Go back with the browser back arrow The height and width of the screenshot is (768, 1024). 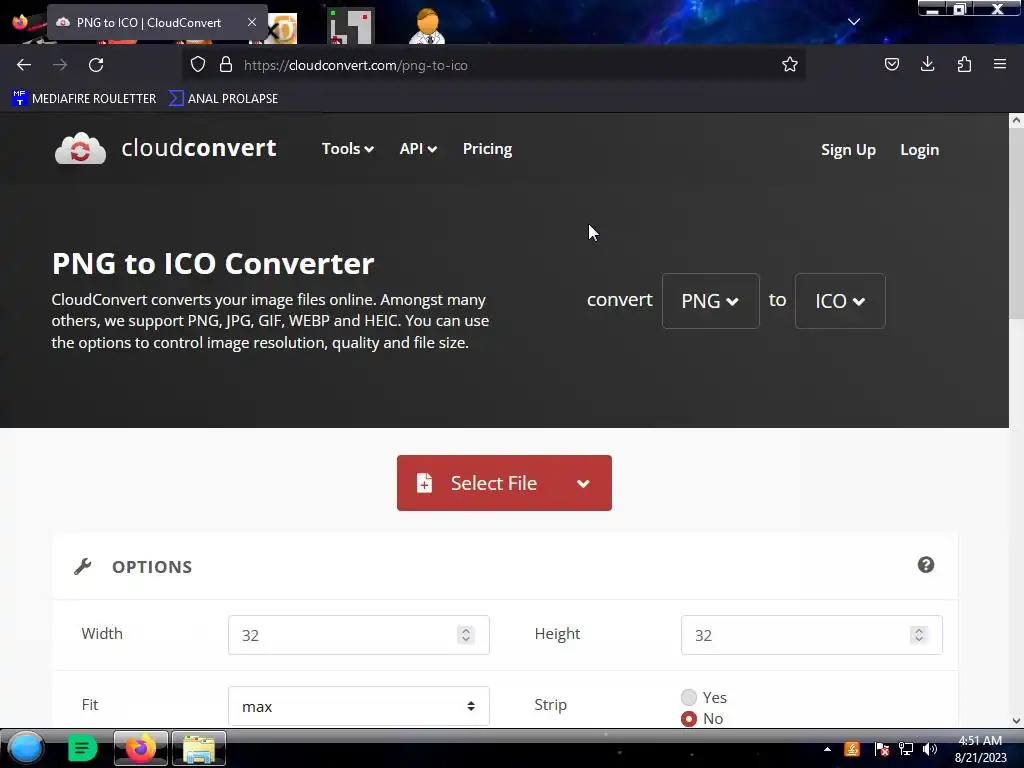click(x=24, y=65)
